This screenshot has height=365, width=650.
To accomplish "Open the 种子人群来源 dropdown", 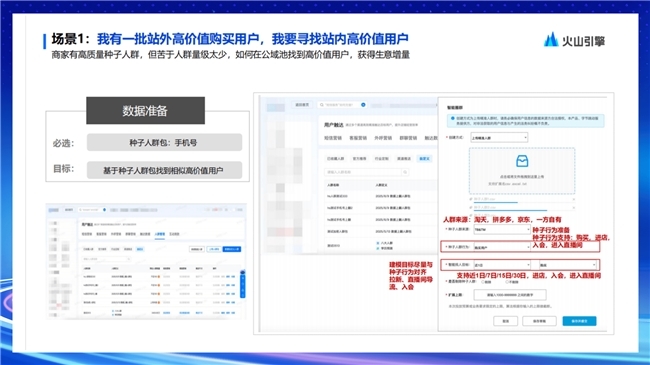I will [502, 229].
